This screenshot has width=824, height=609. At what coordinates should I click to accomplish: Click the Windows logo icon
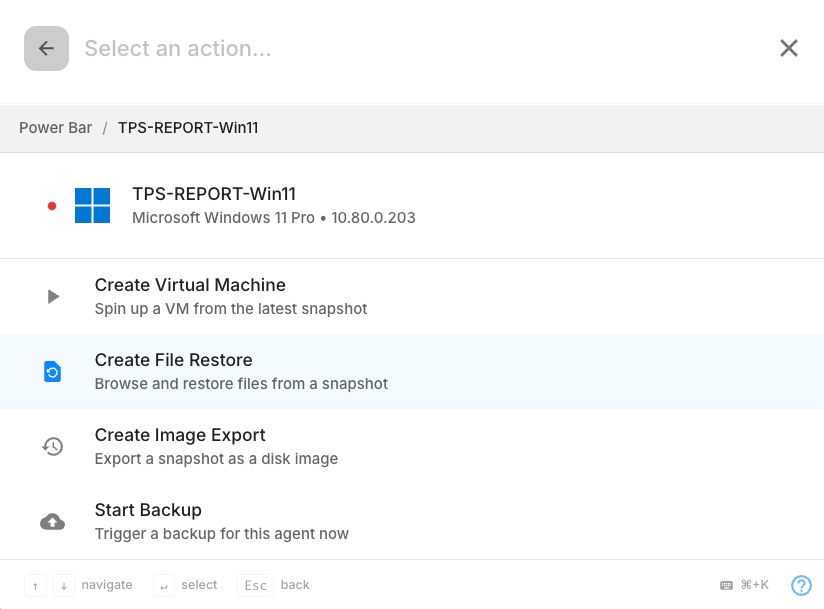(x=92, y=205)
